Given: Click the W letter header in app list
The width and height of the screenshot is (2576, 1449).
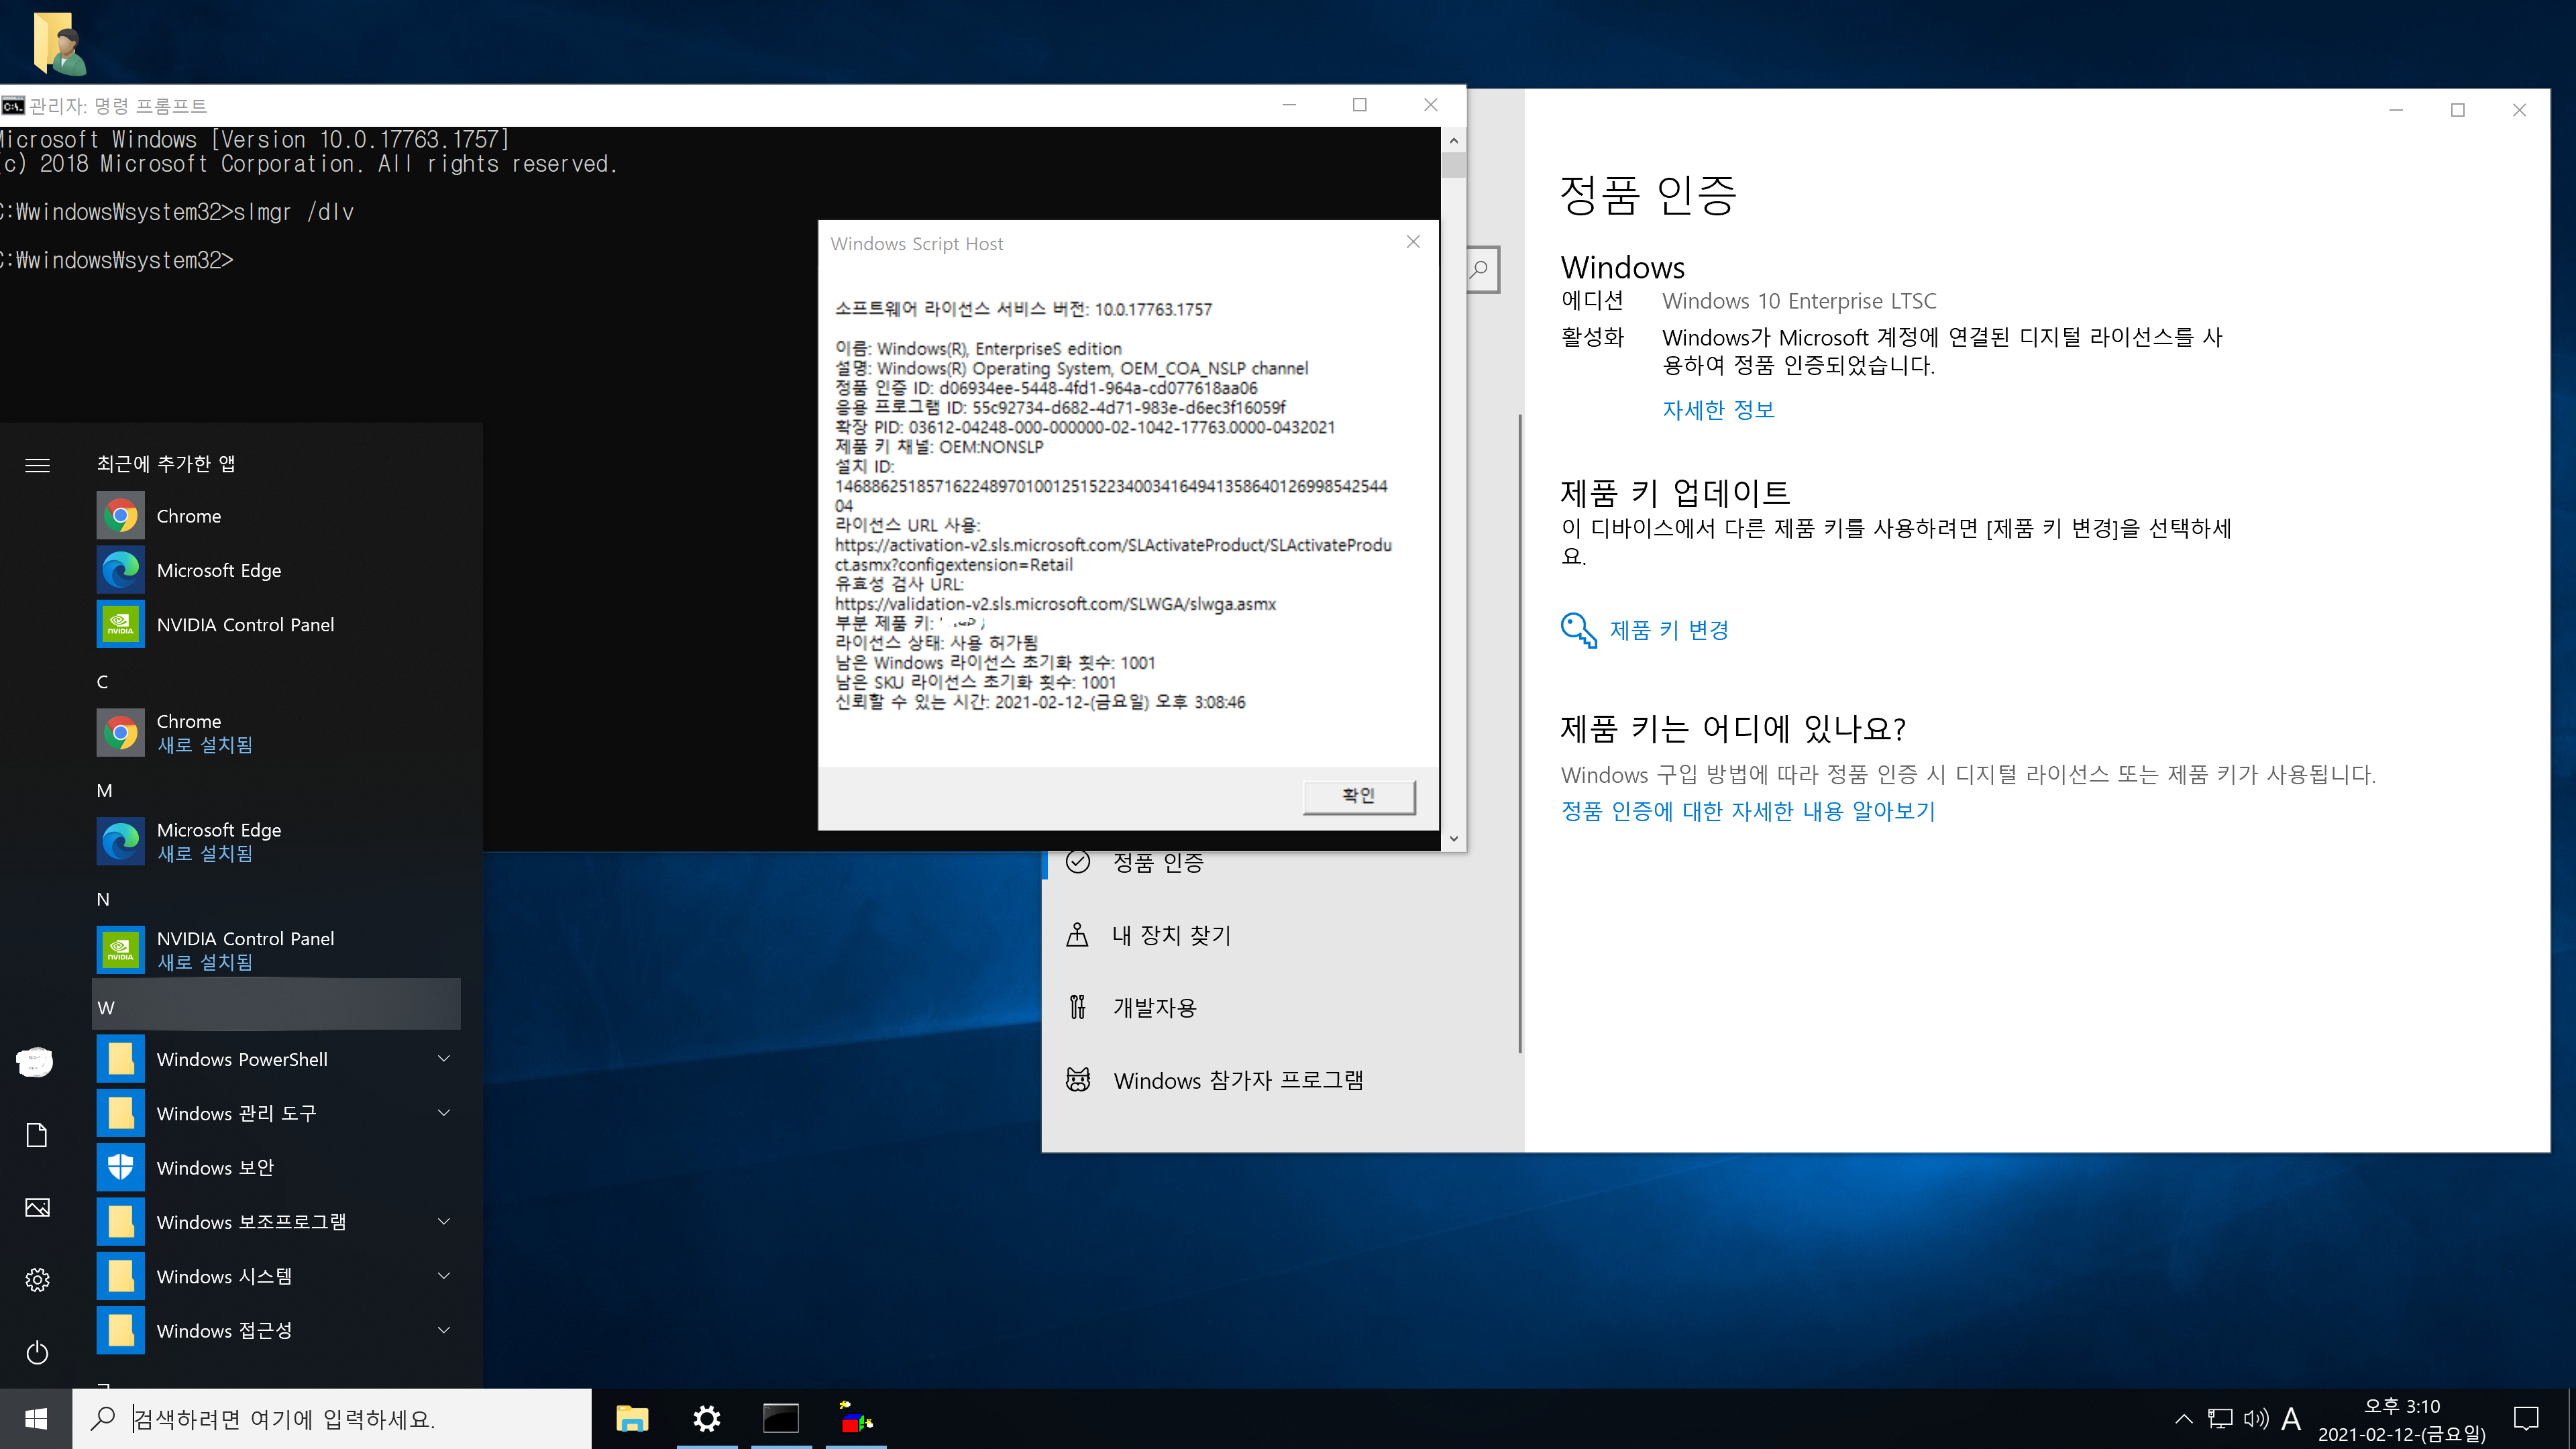Looking at the screenshot, I should point(276,1005).
